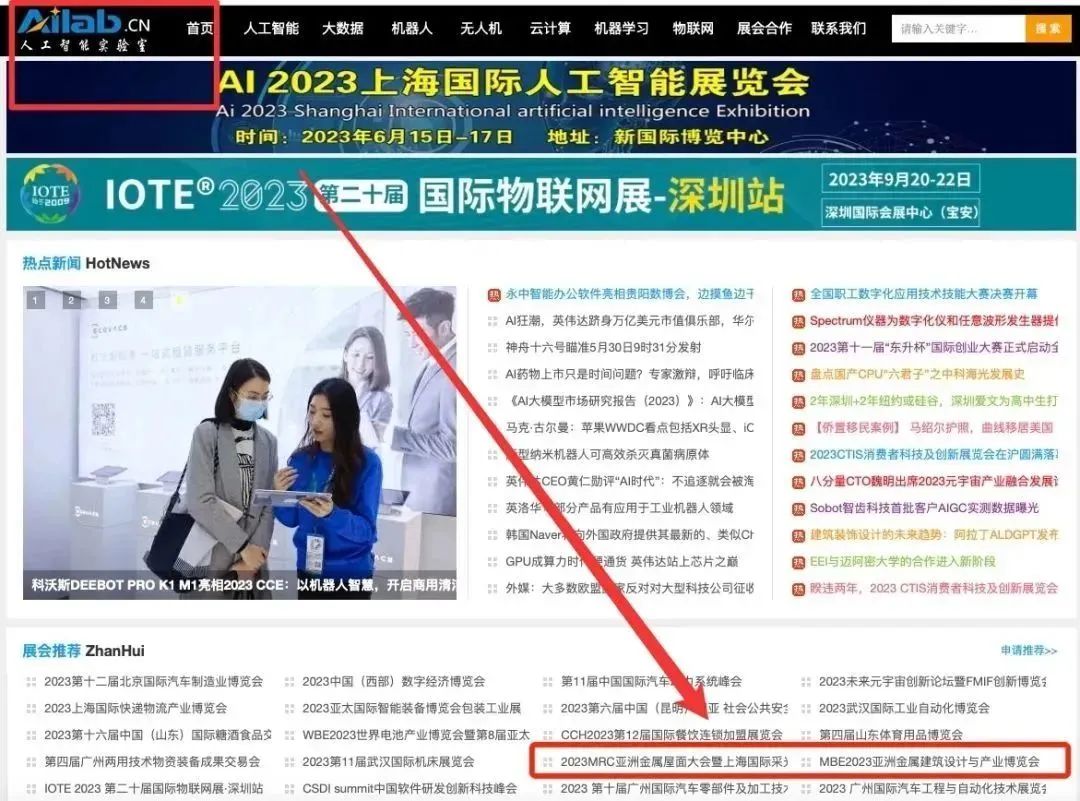1080x801 pixels.
Task: Open 2023MRC亚洲金属屋面大会 link
Action: click(674, 762)
